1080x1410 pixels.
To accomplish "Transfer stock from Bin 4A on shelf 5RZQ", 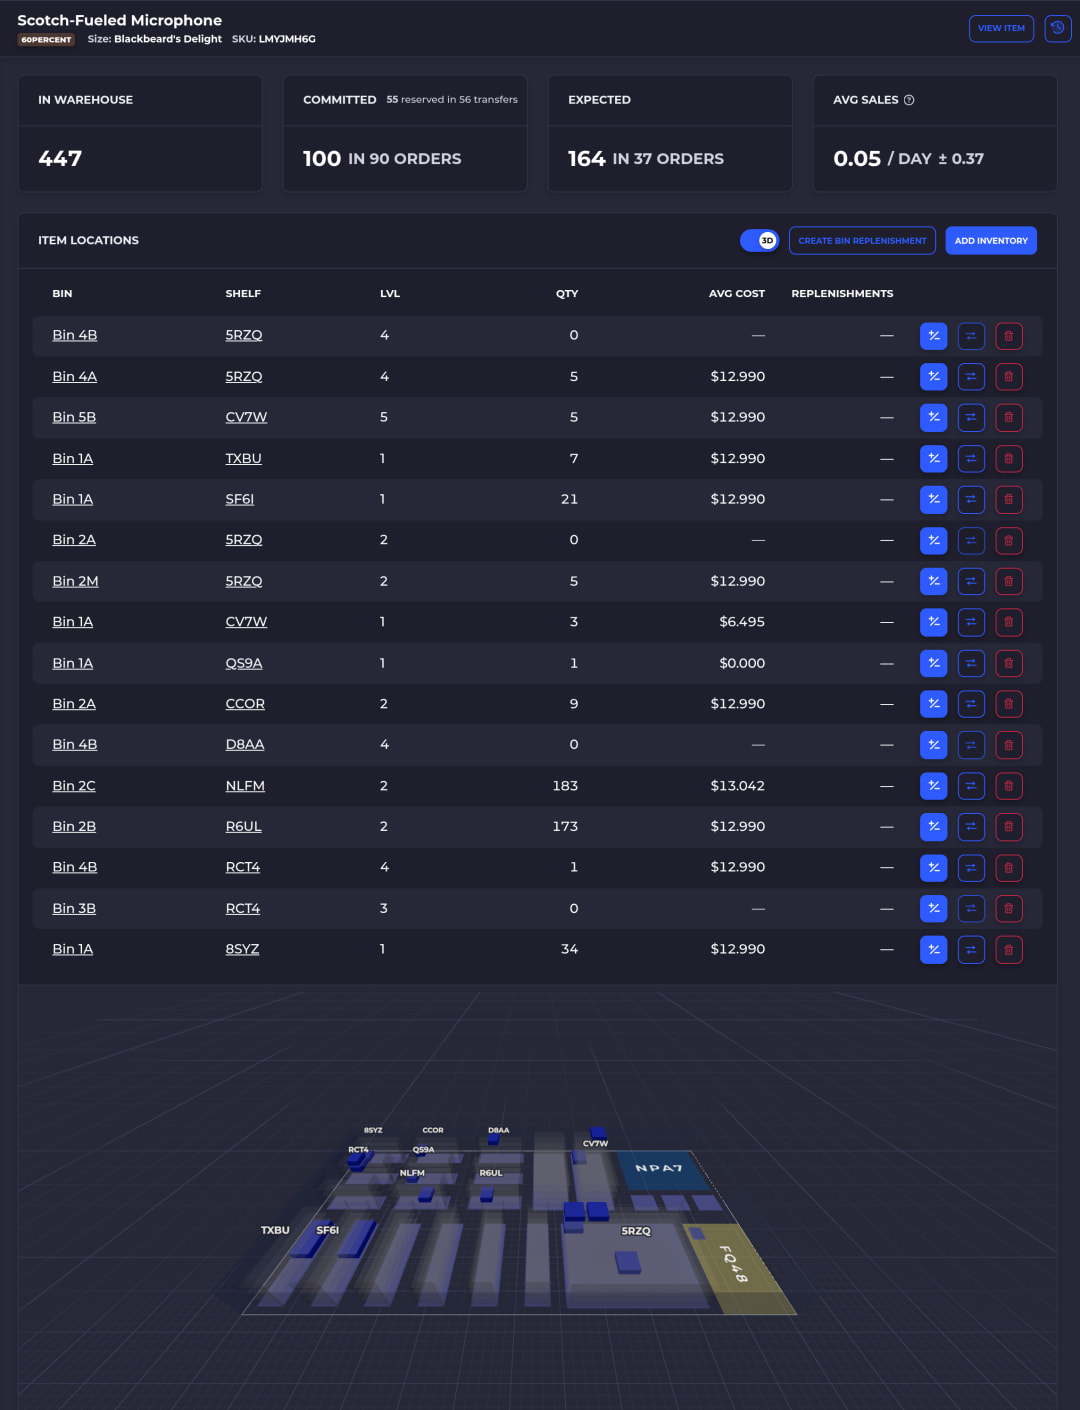I will coord(971,377).
